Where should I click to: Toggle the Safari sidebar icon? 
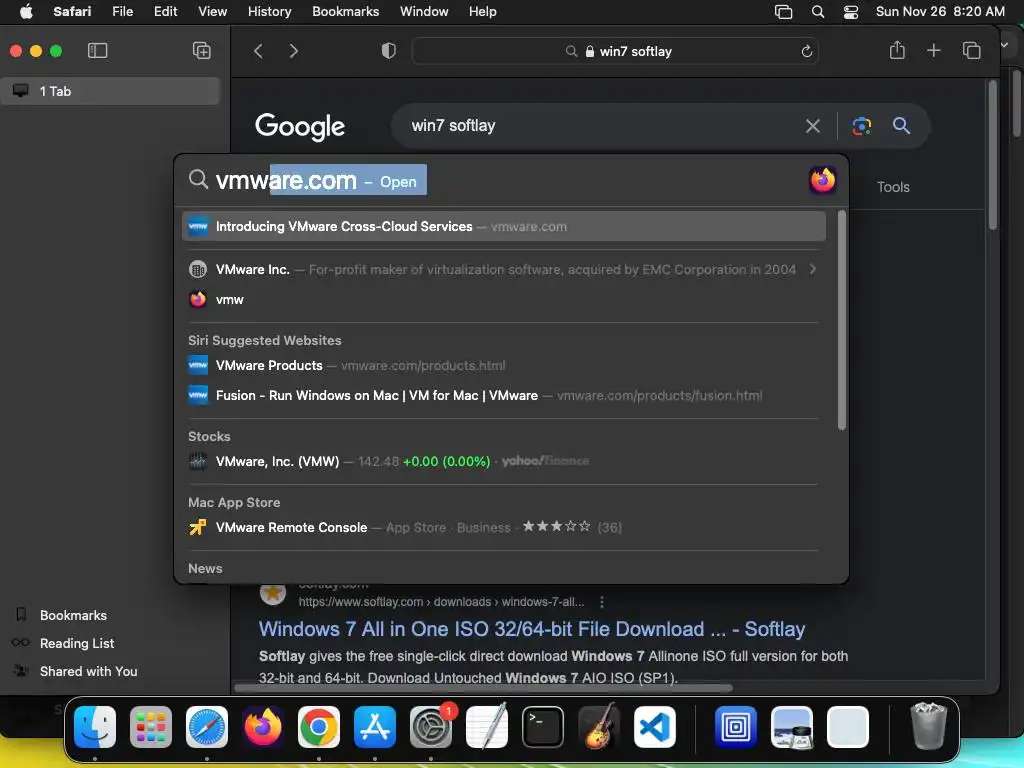click(x=97, y=51)
